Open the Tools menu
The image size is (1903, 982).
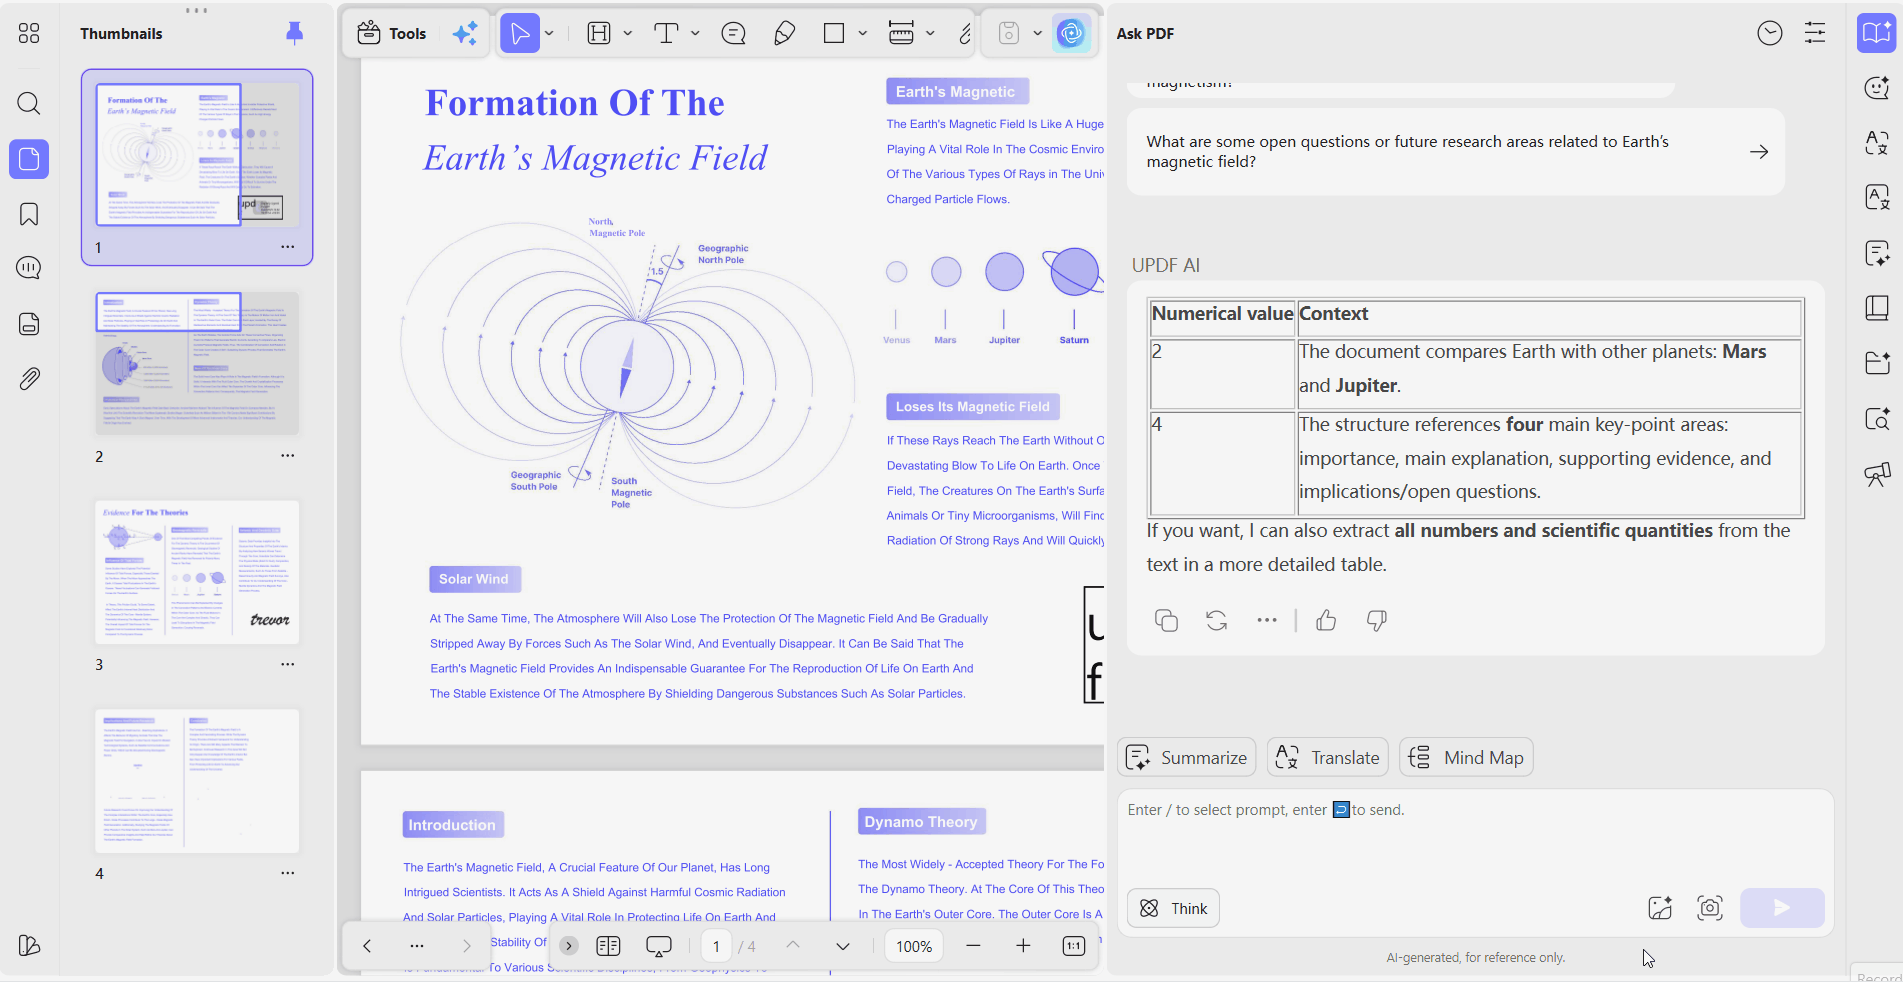[392, 34]
